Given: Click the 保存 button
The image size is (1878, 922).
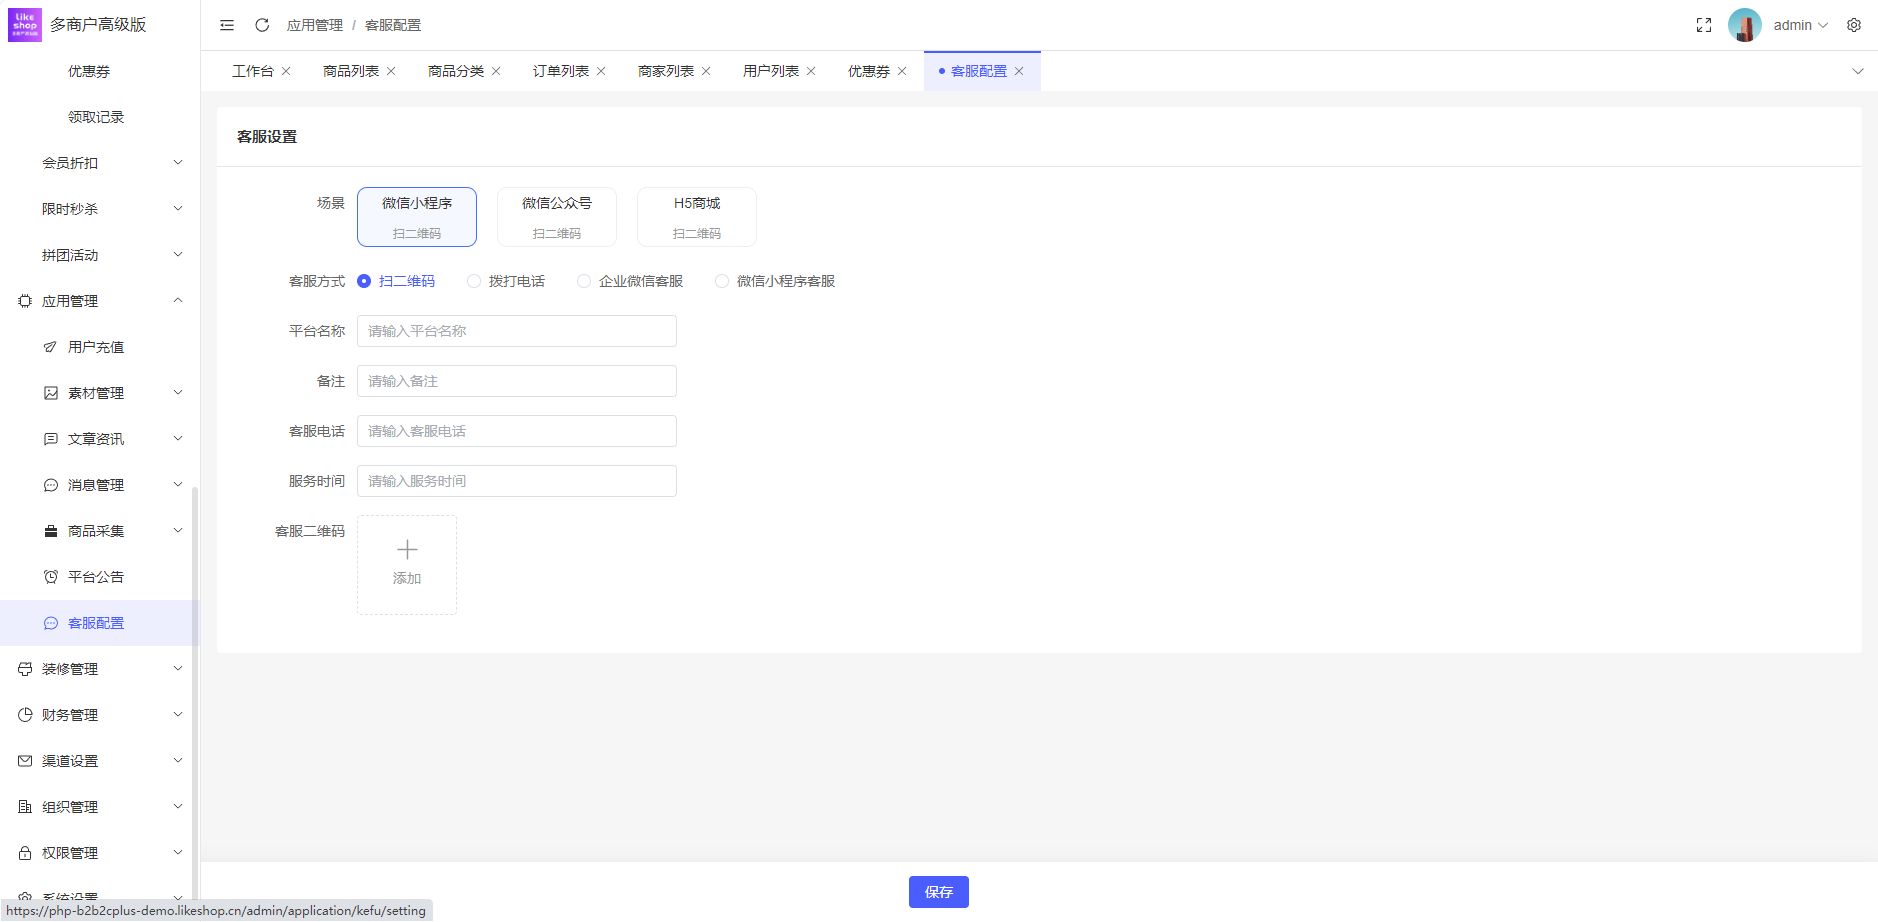Looking at the screenshot, I should (x=938, y=892).
